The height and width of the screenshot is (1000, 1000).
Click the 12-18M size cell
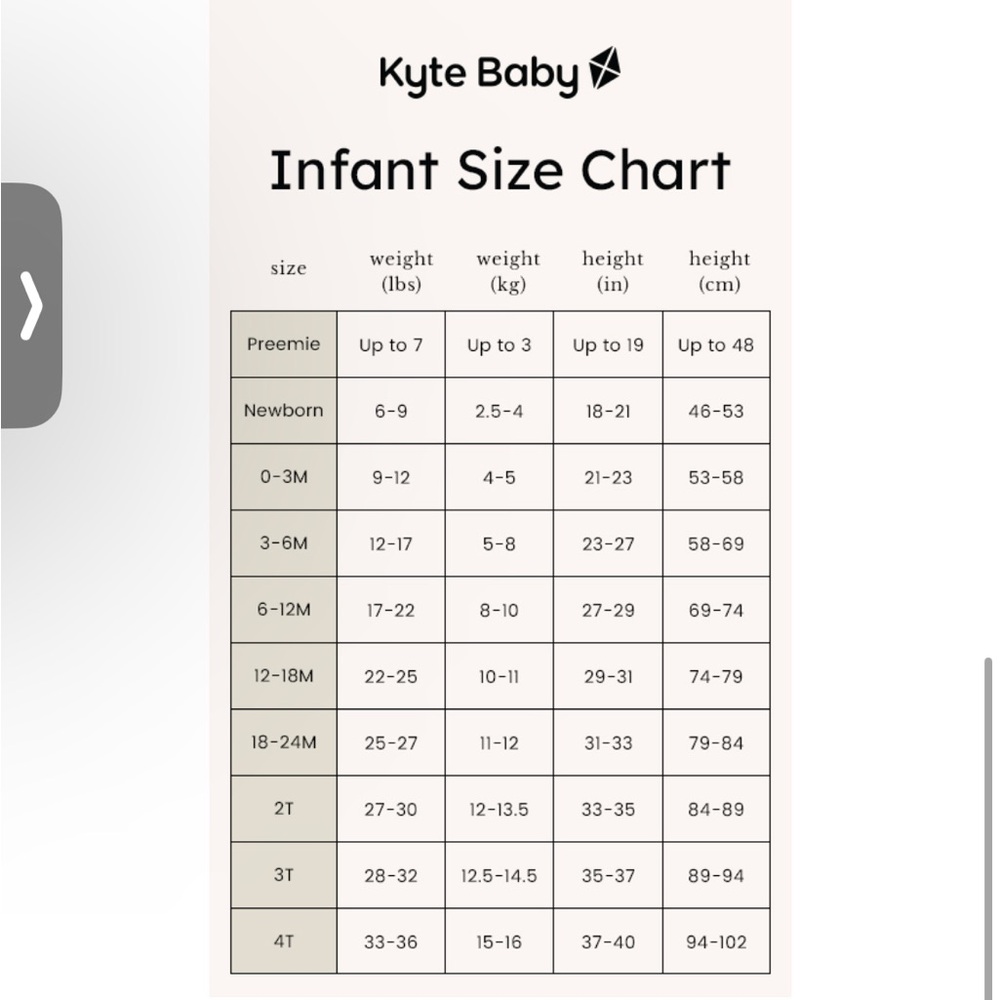tap(283, 676)
